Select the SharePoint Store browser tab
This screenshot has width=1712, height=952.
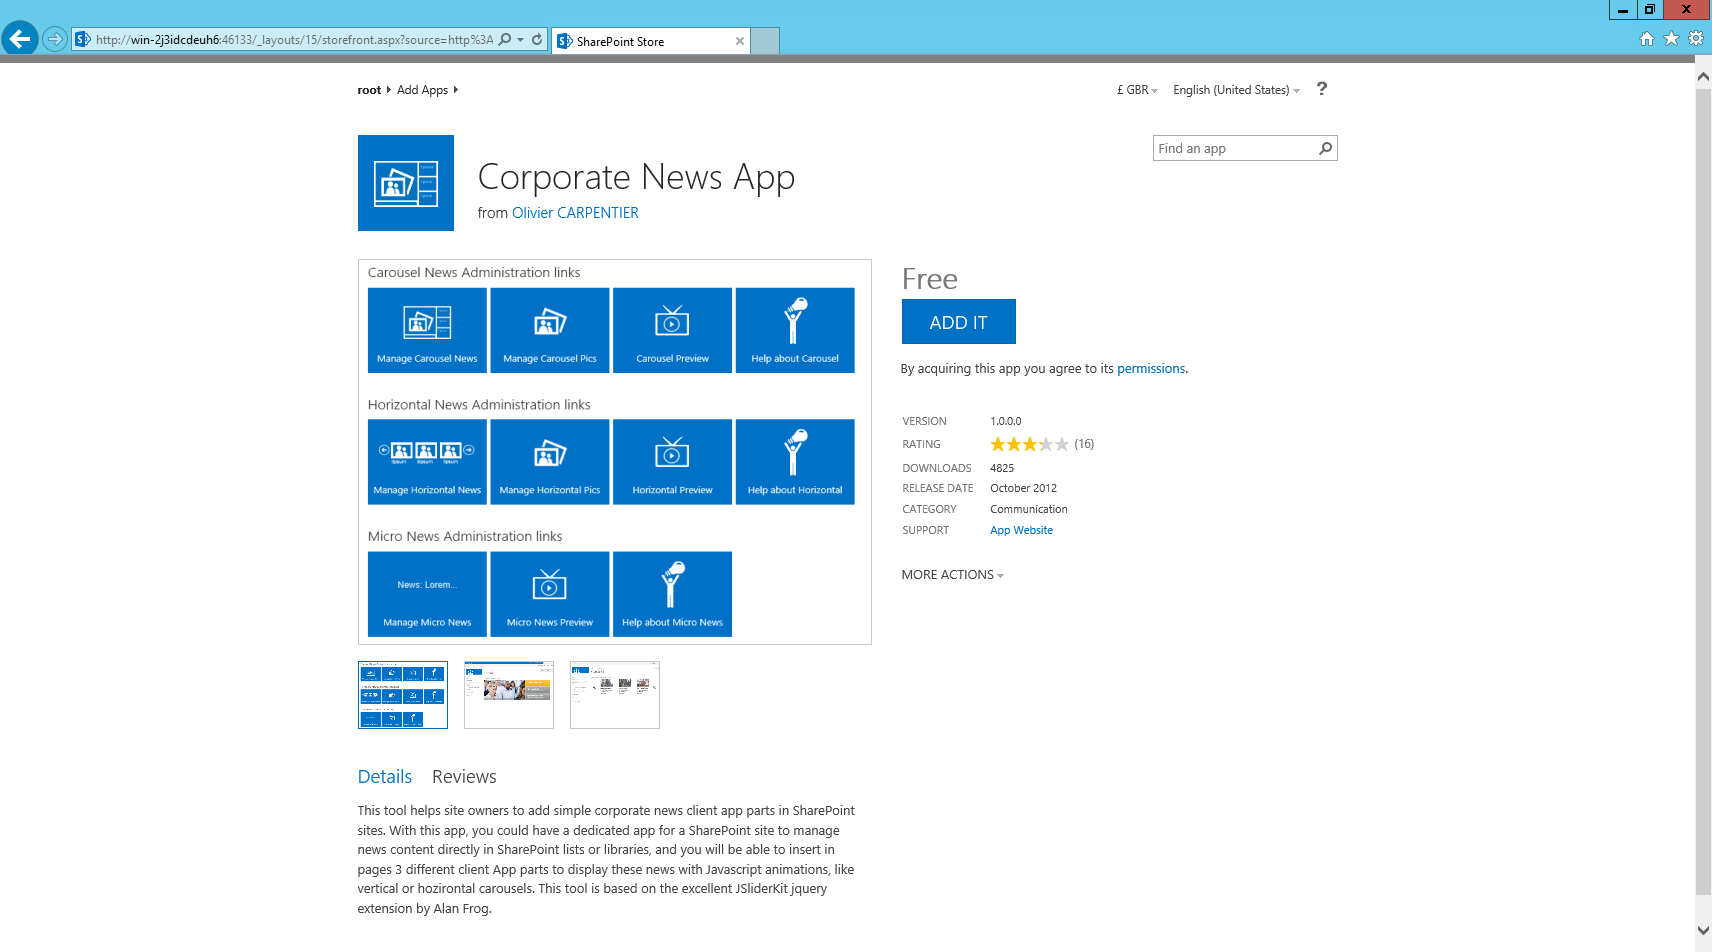pyautogui.click(x=650, y=41)
